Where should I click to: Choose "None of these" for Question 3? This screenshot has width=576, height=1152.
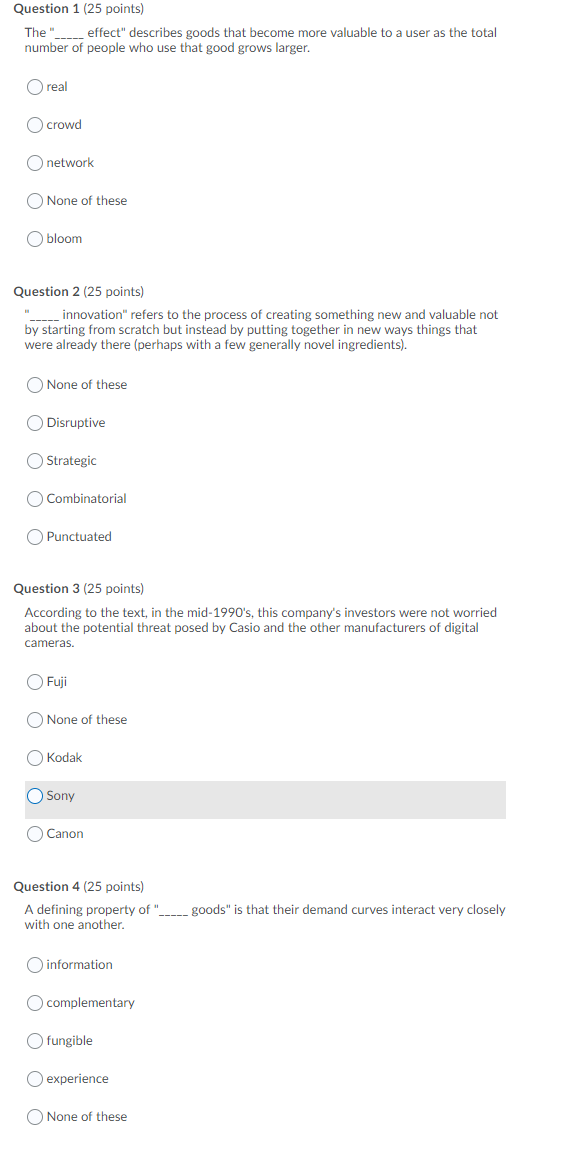pyautogui.click(x=34, y=719)
